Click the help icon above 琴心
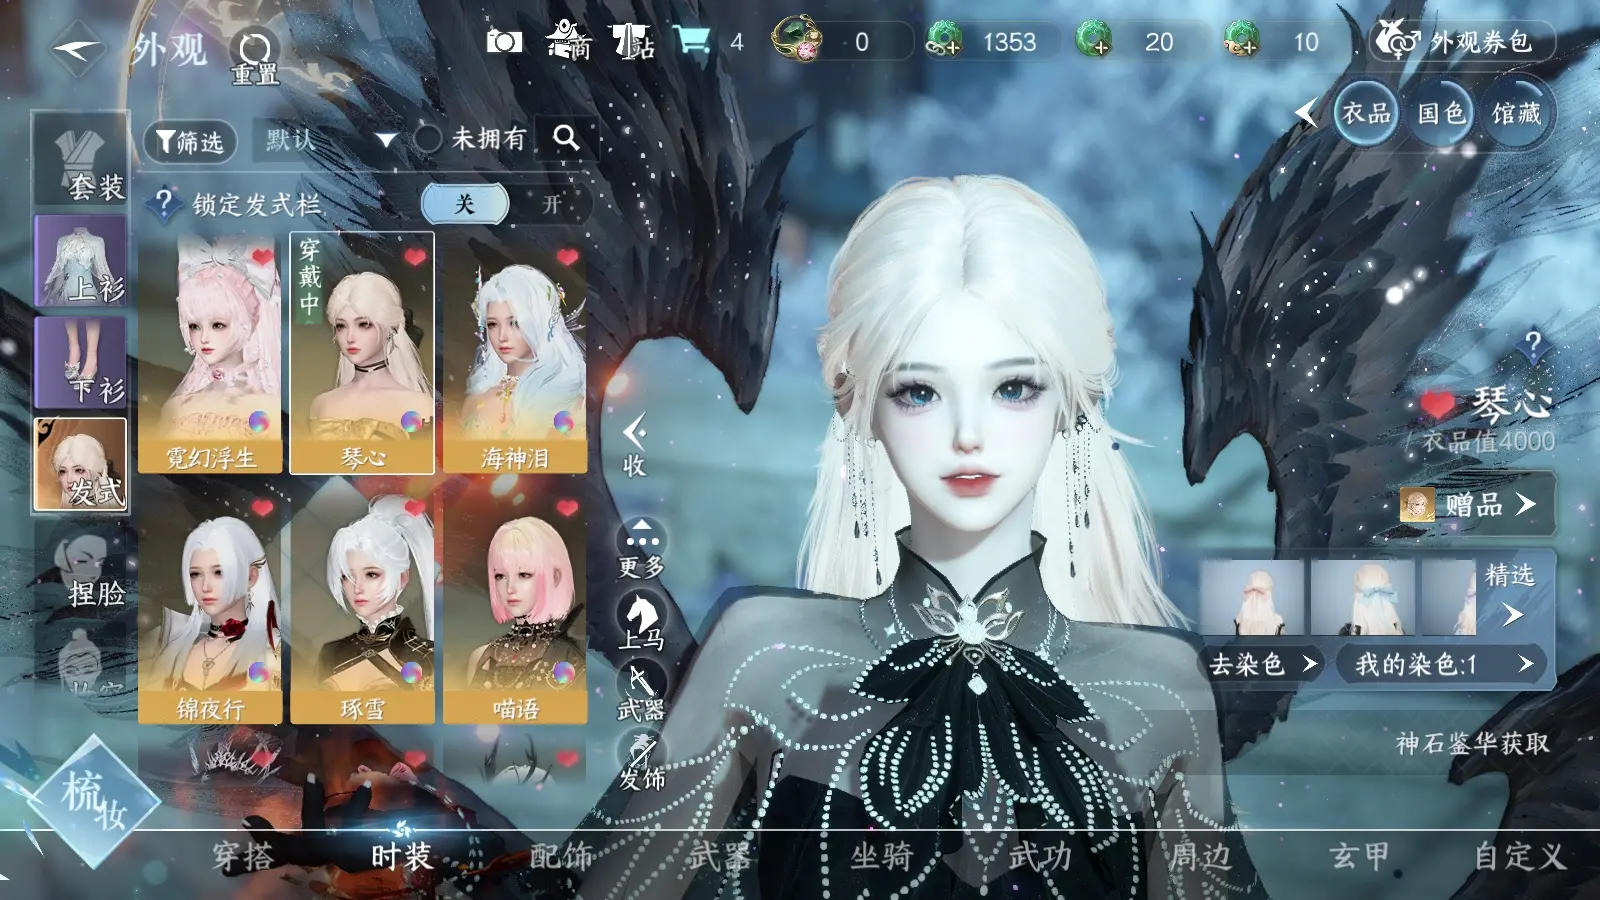 tap(1532, 345)
